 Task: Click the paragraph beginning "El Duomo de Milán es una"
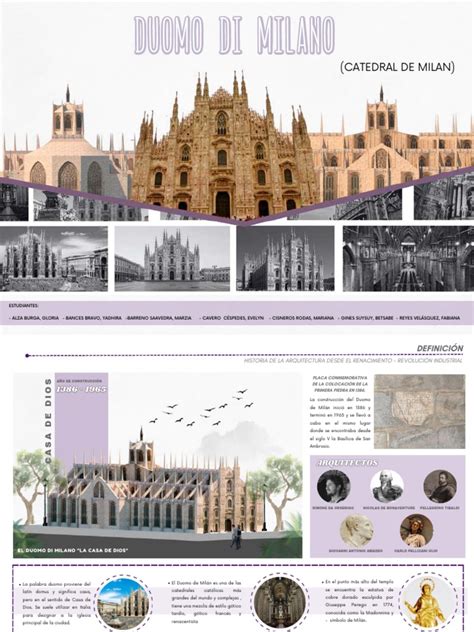[205, 602]
